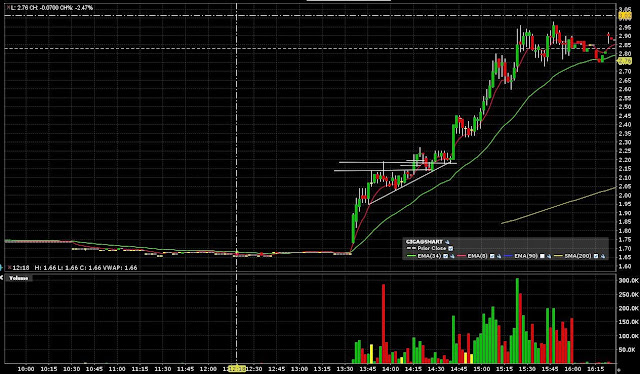Image resolution: width=640 pixels, height=374 pixels.
Task: Click the red EMA(8) legend color line
Action: (461, 256)
